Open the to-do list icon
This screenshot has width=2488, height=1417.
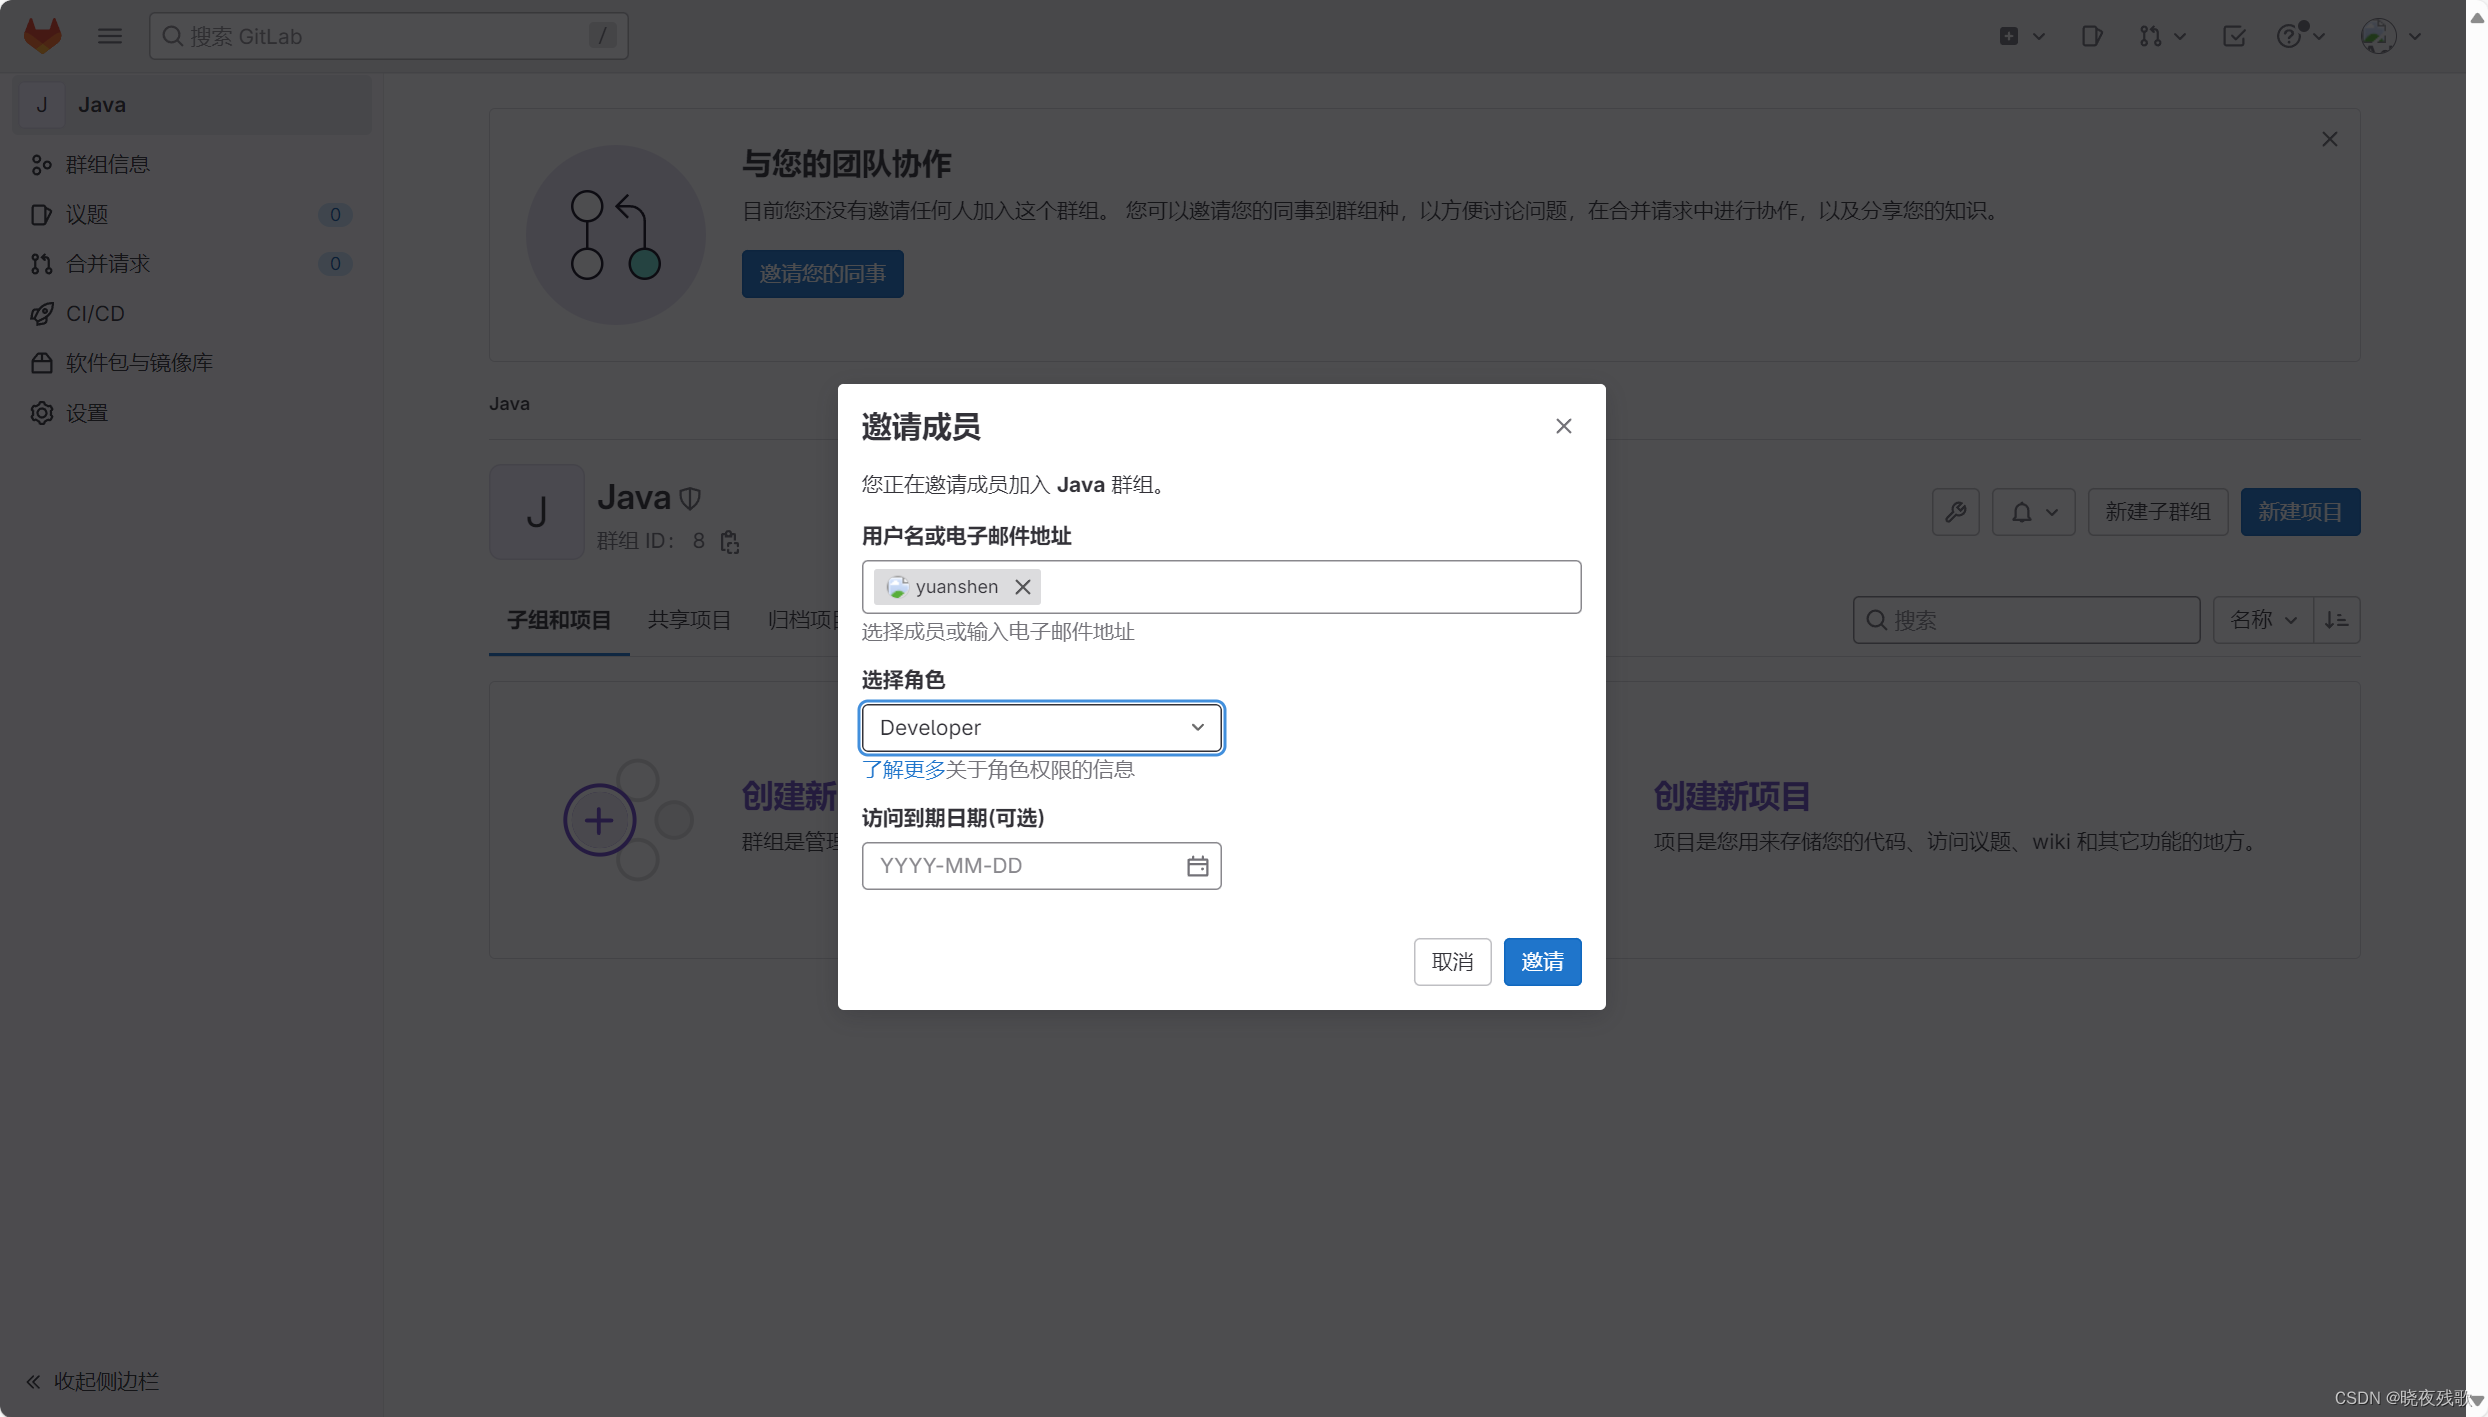coord(2234,36)
